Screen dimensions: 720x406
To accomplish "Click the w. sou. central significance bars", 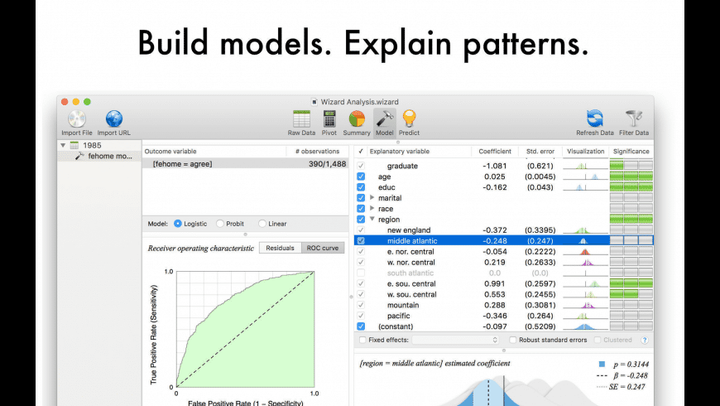I will point(631,294).
